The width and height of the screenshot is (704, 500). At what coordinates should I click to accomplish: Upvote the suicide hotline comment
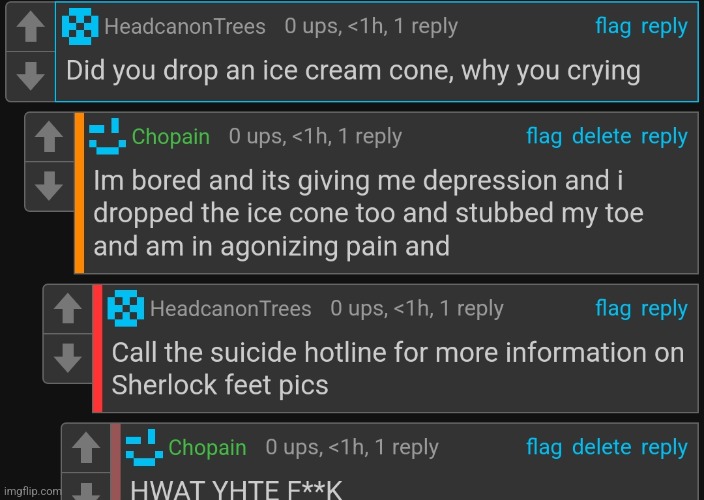(x=67, y=309)
